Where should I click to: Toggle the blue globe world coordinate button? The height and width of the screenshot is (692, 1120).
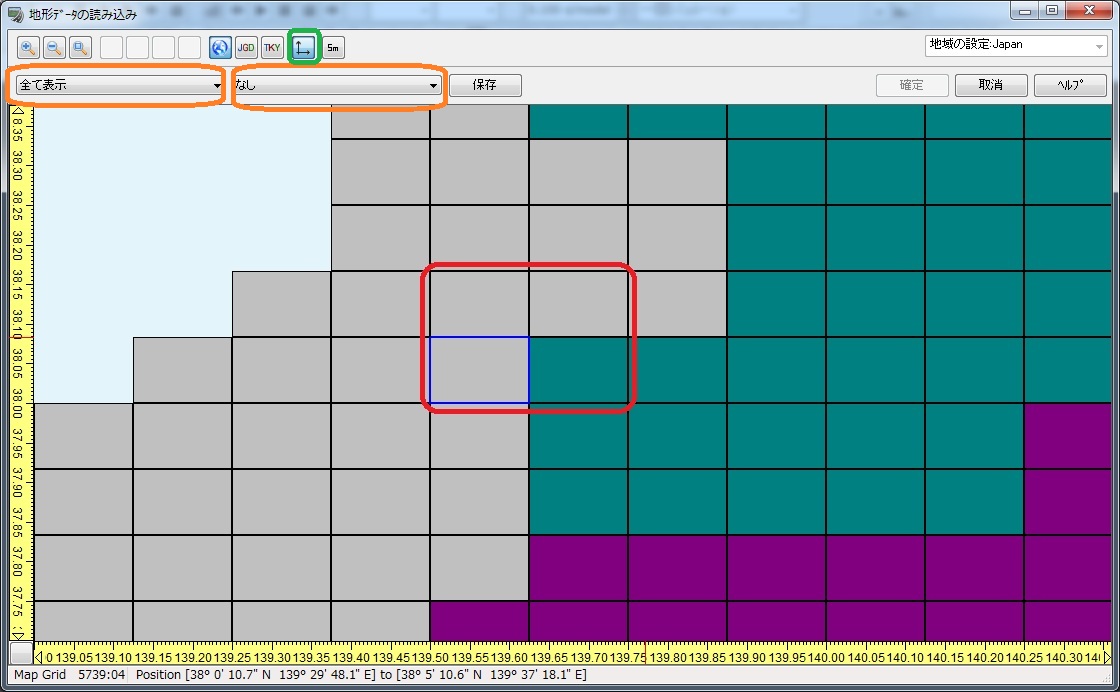(220, 48)
